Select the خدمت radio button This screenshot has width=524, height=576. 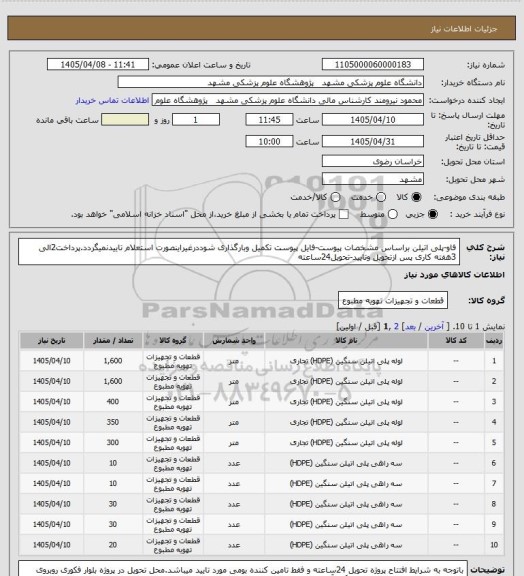point(381,197)
